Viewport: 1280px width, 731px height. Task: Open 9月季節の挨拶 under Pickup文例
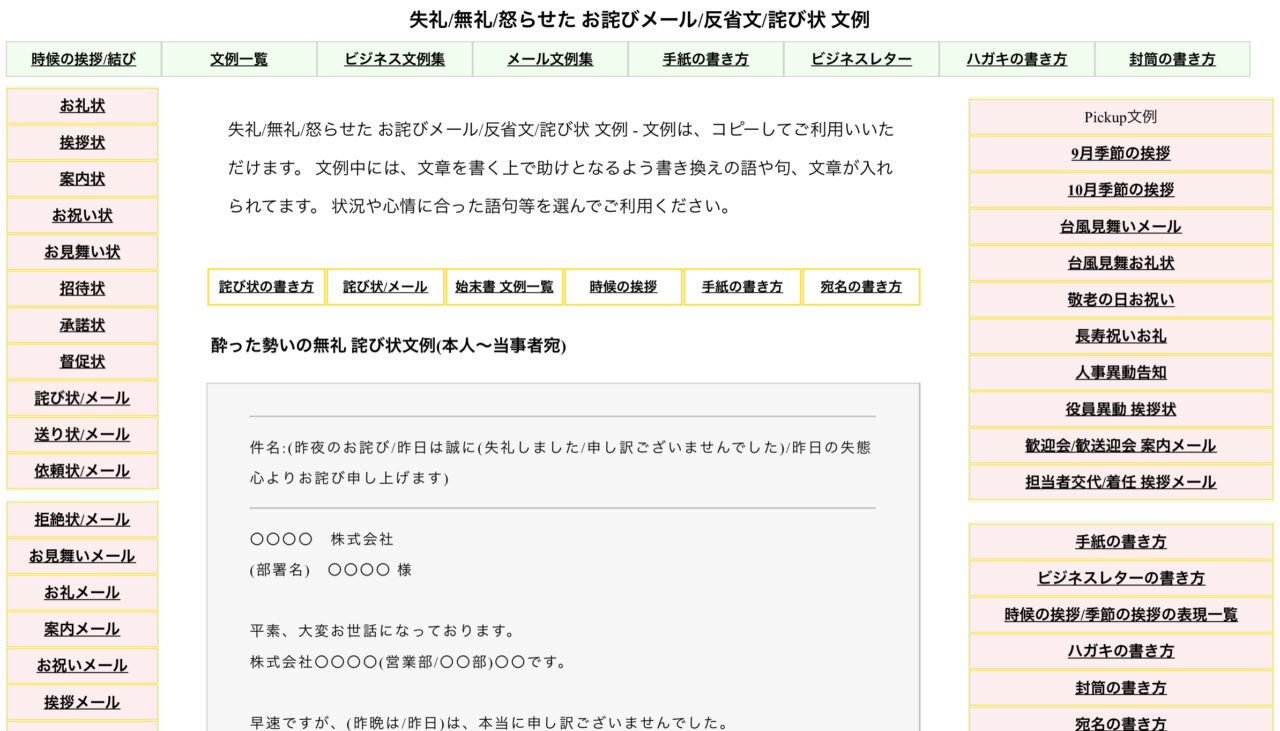point(1120,153)
